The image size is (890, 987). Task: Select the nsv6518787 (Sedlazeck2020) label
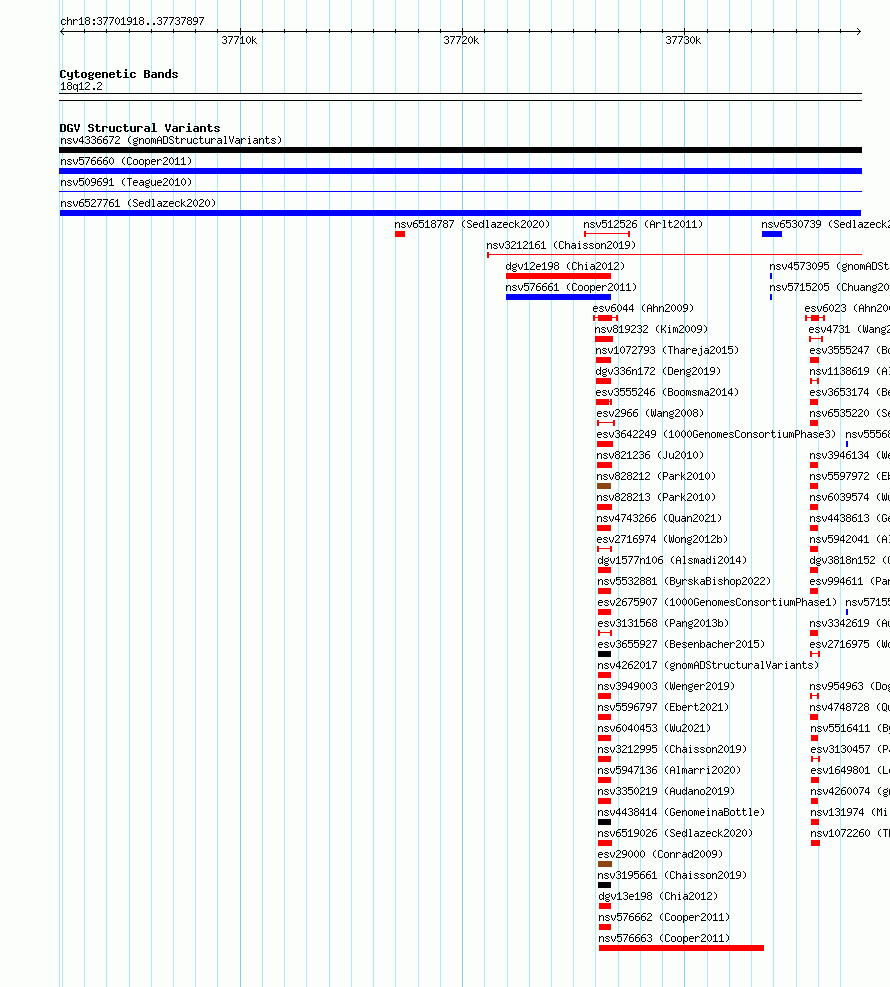tap(472, 224)
